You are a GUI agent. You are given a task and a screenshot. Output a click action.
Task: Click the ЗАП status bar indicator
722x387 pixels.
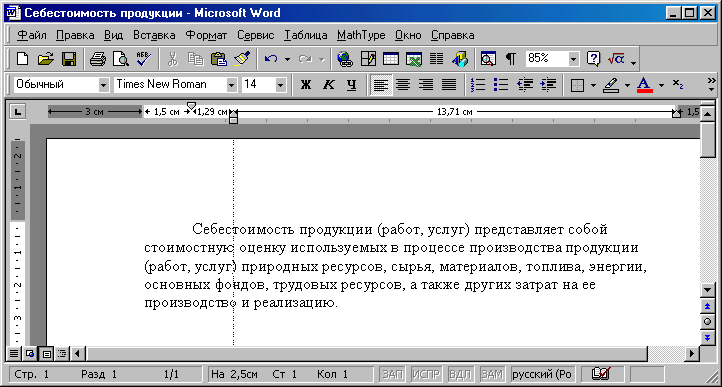pos(393,374)
